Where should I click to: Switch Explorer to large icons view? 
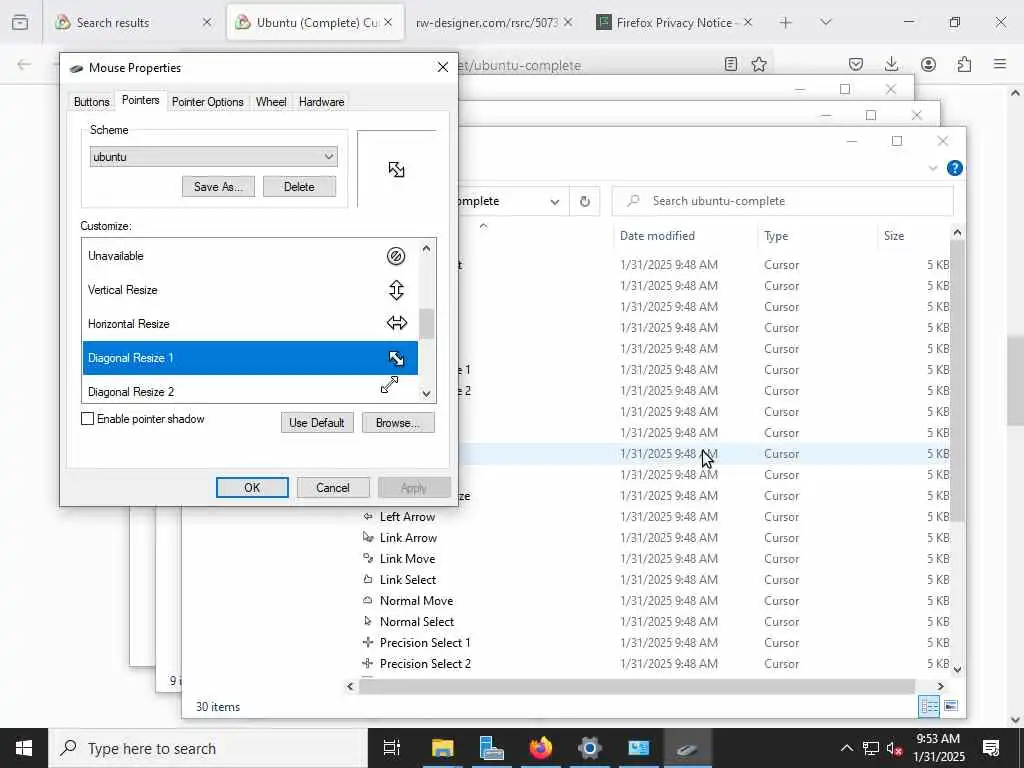click(951, 705)
